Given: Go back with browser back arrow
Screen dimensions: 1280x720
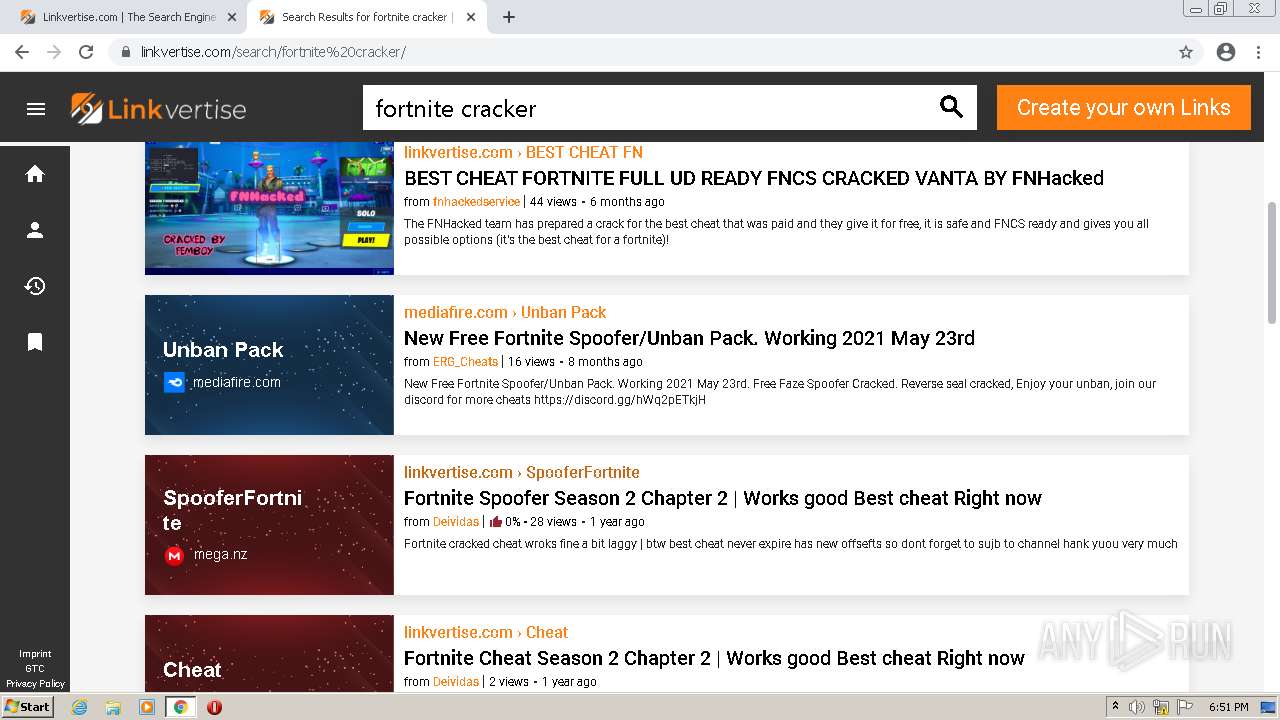Looking at the screenshot, I should pos(22,52).
